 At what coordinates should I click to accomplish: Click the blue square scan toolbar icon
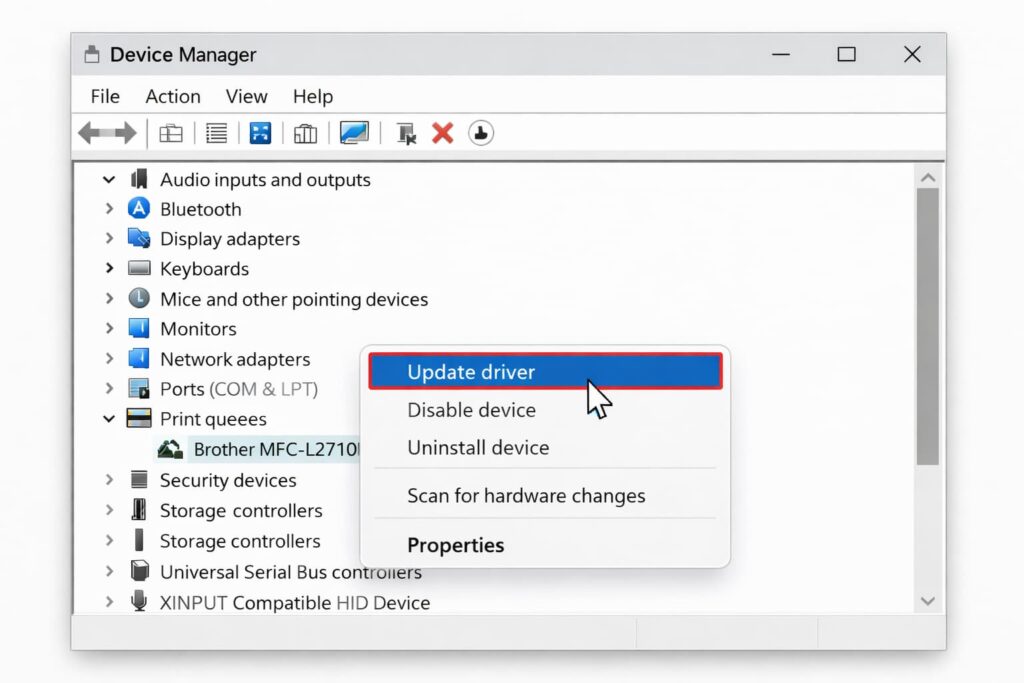tap(260, 133)
